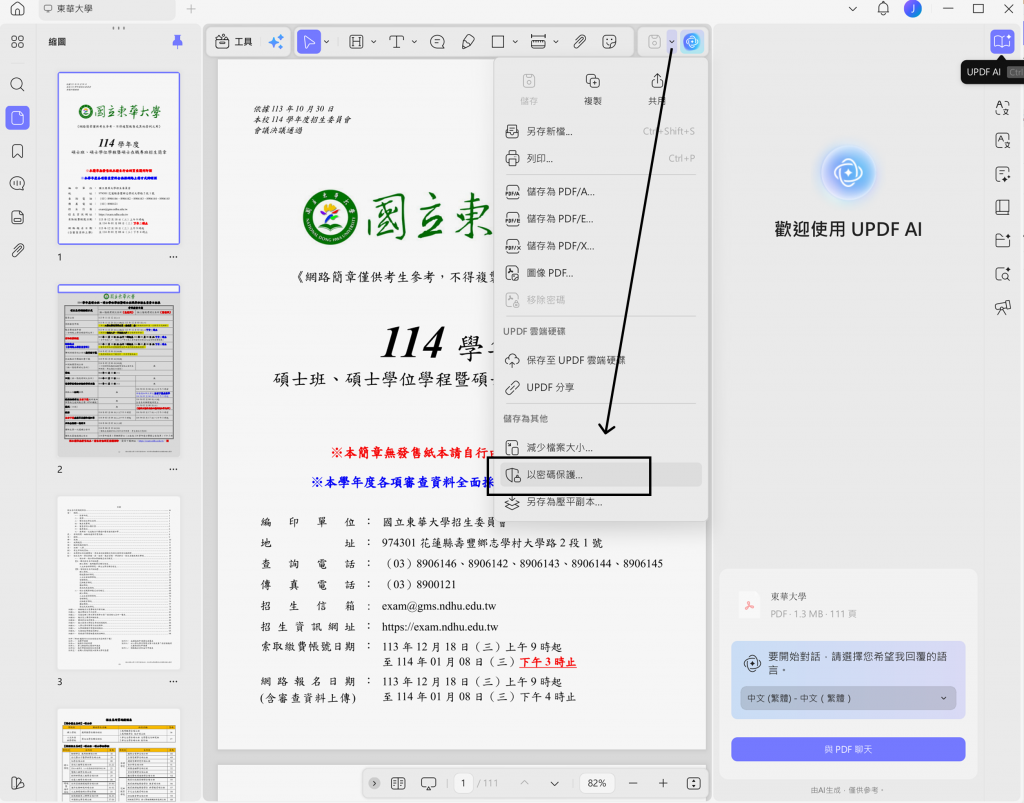Open the bookmarks panel icon
Image resolution: width=1024 pixels, height=803 pixels.
point(18,151)
